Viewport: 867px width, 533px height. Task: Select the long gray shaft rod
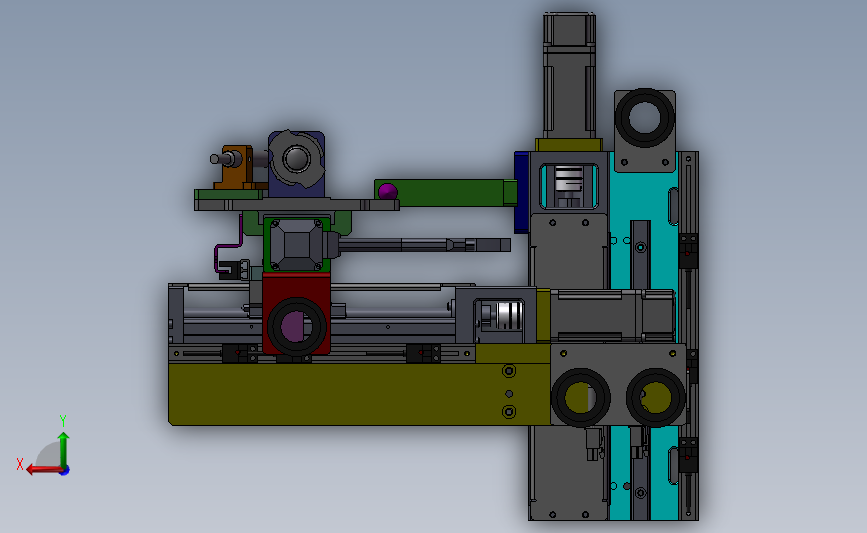(x=423, y=244)
